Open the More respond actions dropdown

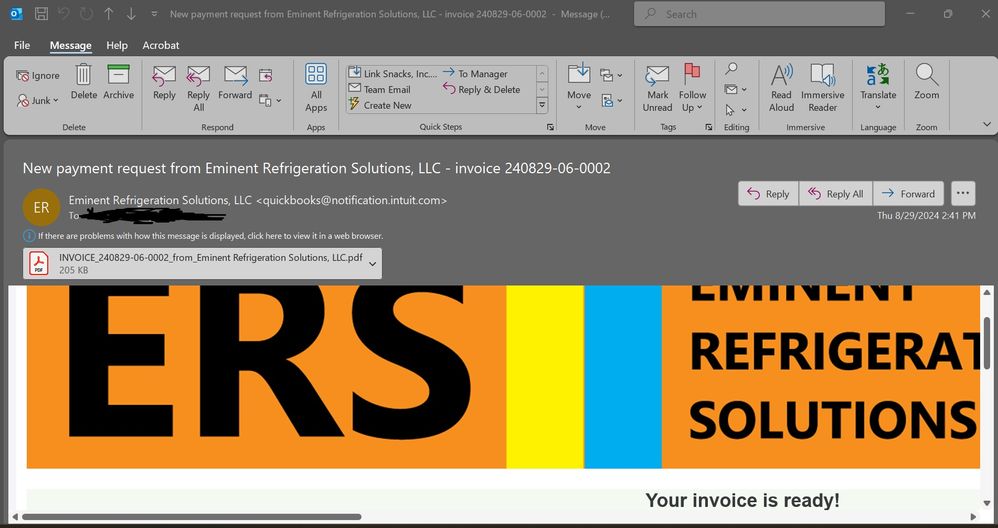pyautogui.click(x=270, y=101)
